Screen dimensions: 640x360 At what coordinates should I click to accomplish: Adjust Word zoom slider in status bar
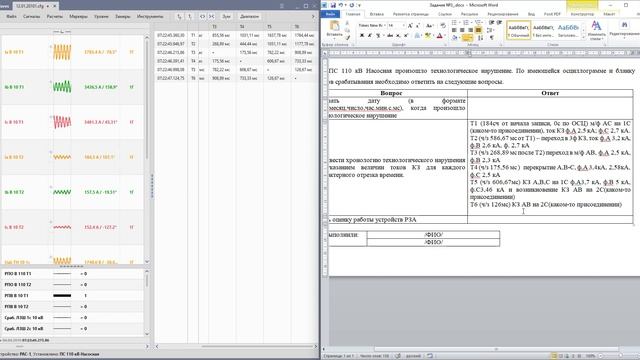[620, 356]
